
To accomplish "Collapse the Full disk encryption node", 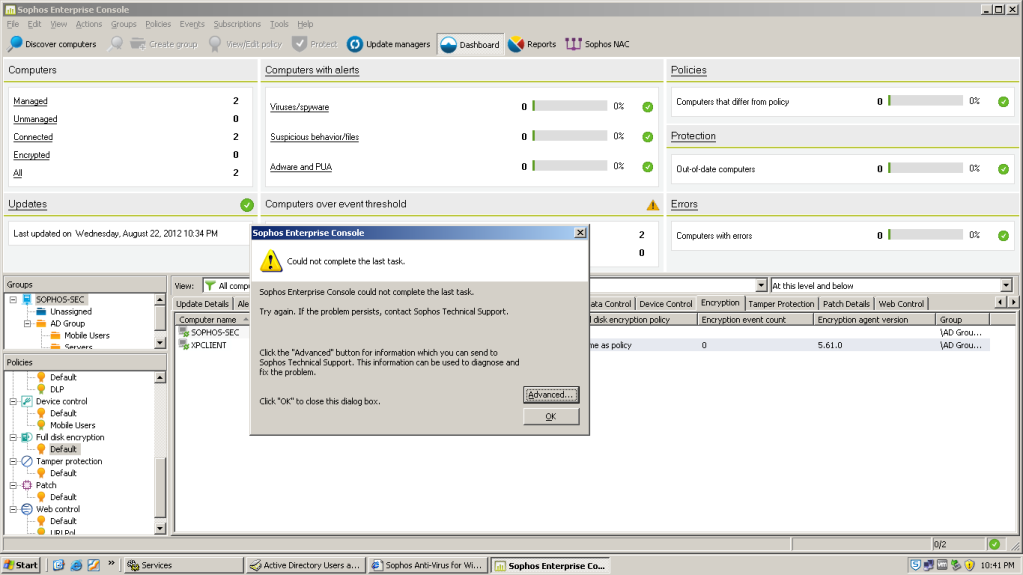I will pyautogui.click(x=13, y=437).
